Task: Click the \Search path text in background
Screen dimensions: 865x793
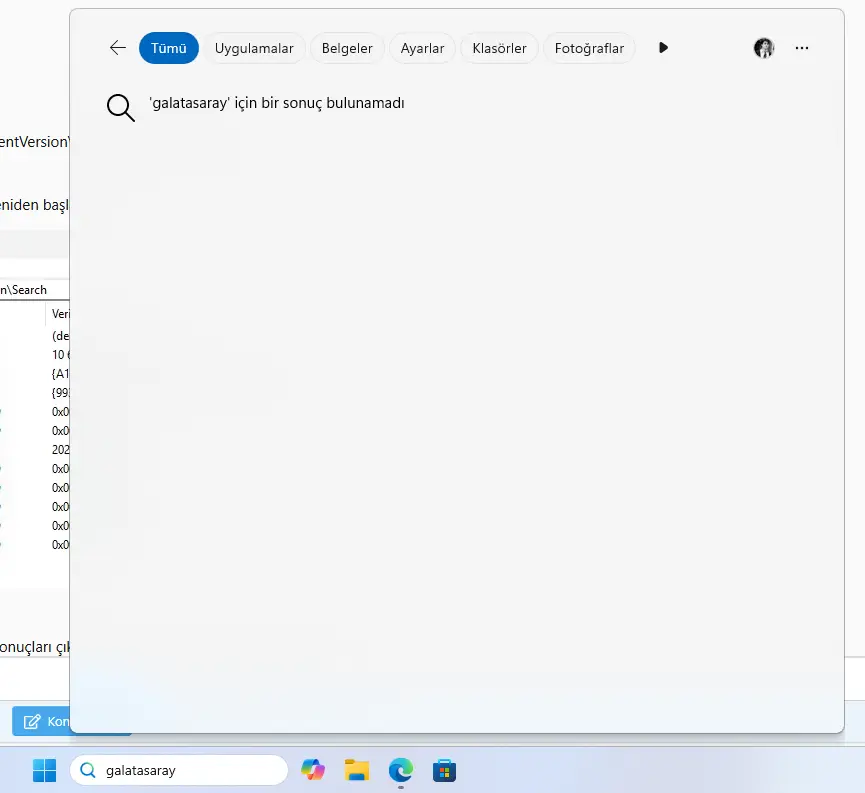Action: pos(26,290)
